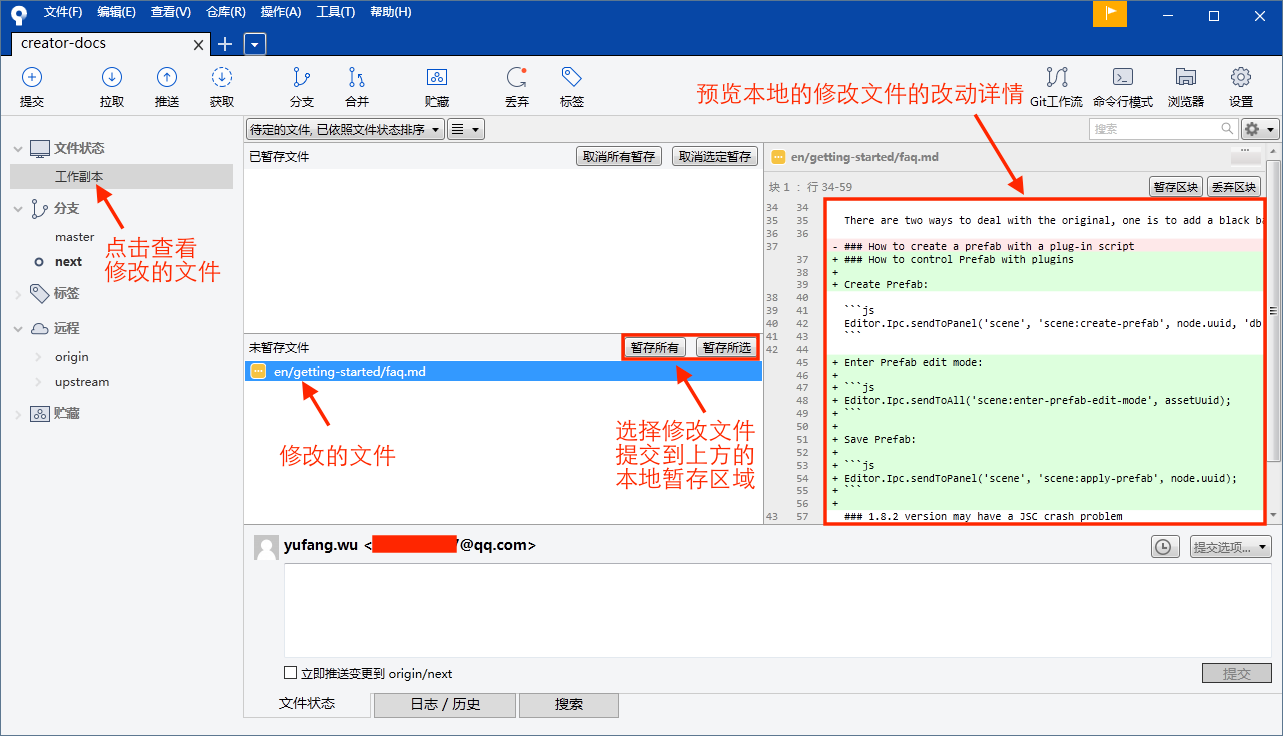
Task: Select the master branch
Action: [75, 237]
